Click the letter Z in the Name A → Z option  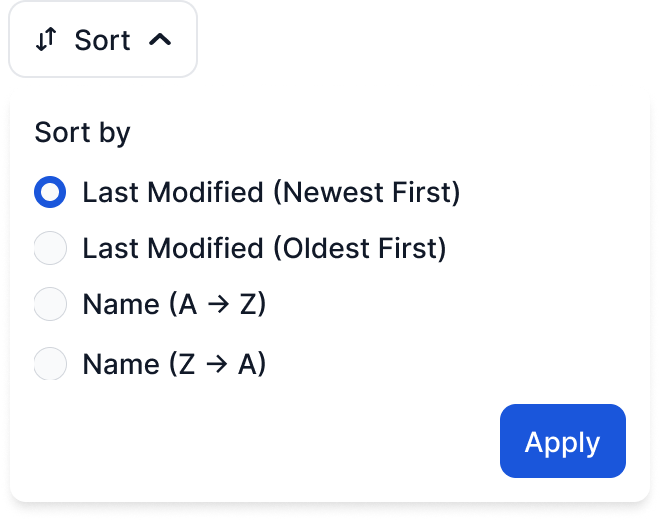[x=248, y=304]
